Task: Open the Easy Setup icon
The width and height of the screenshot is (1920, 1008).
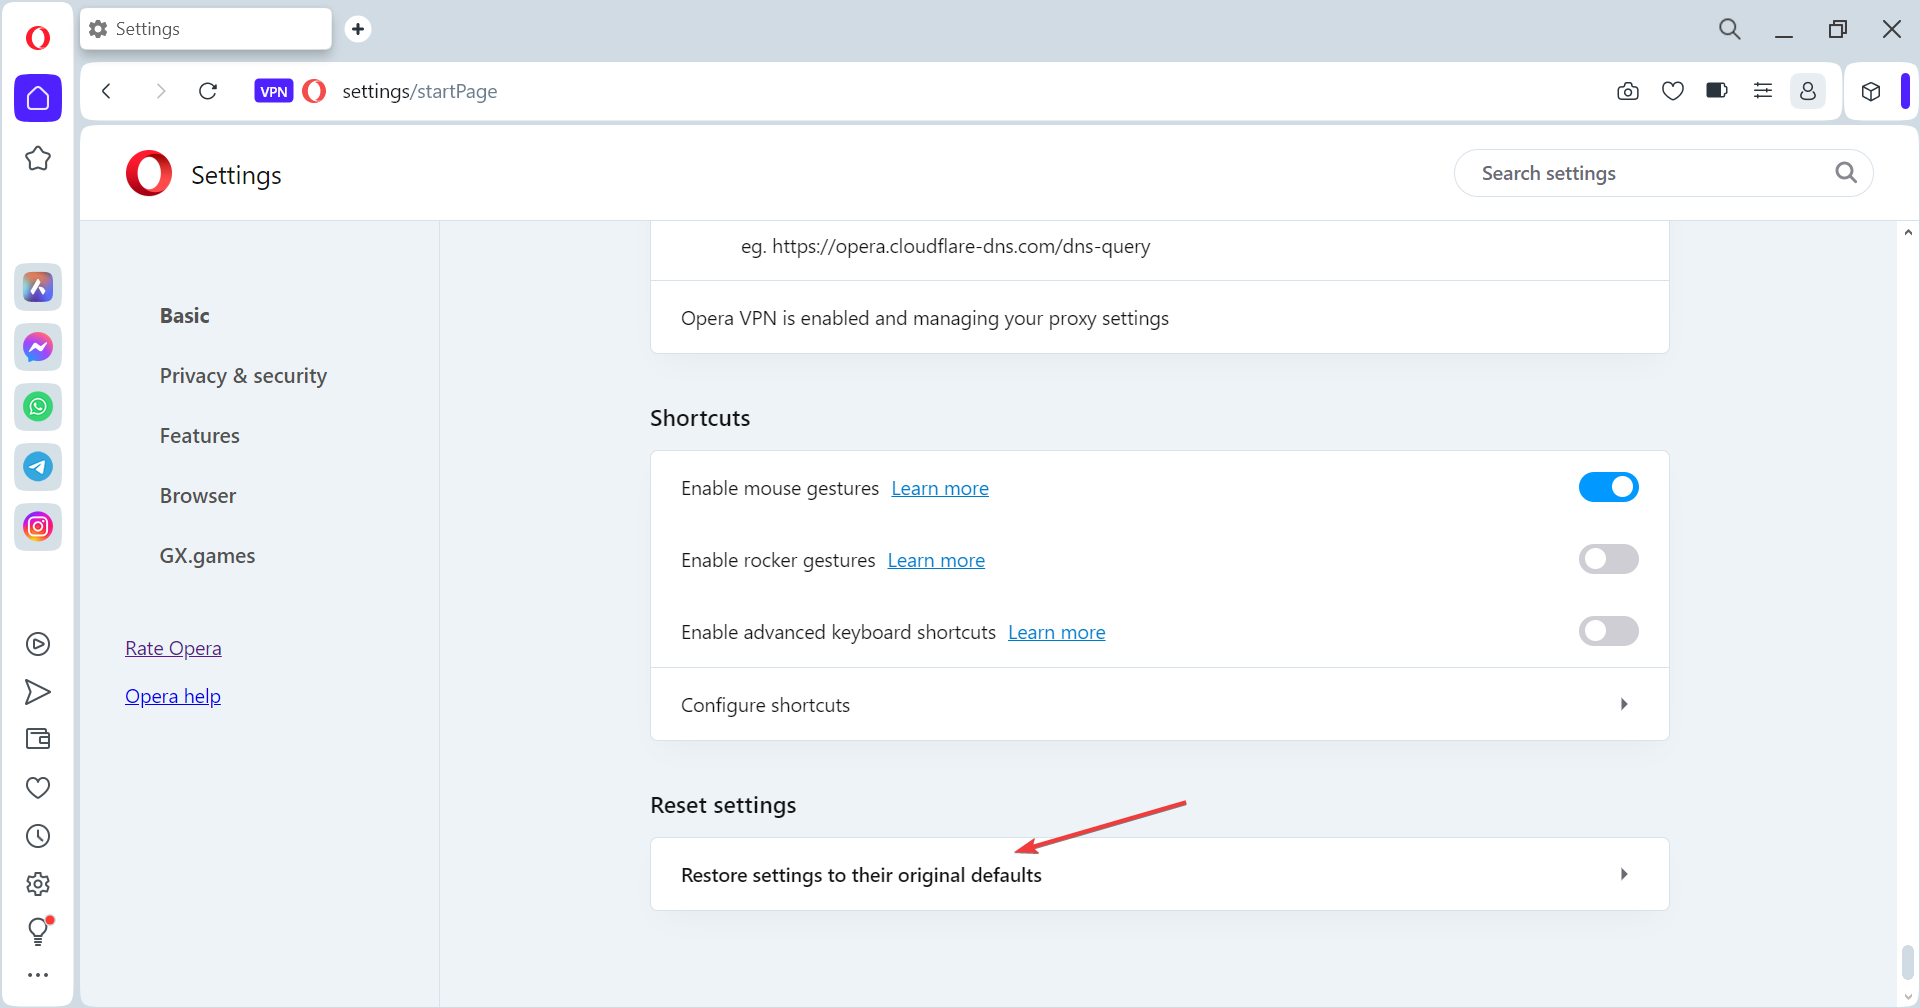Action: click(x=1763, y=91)
